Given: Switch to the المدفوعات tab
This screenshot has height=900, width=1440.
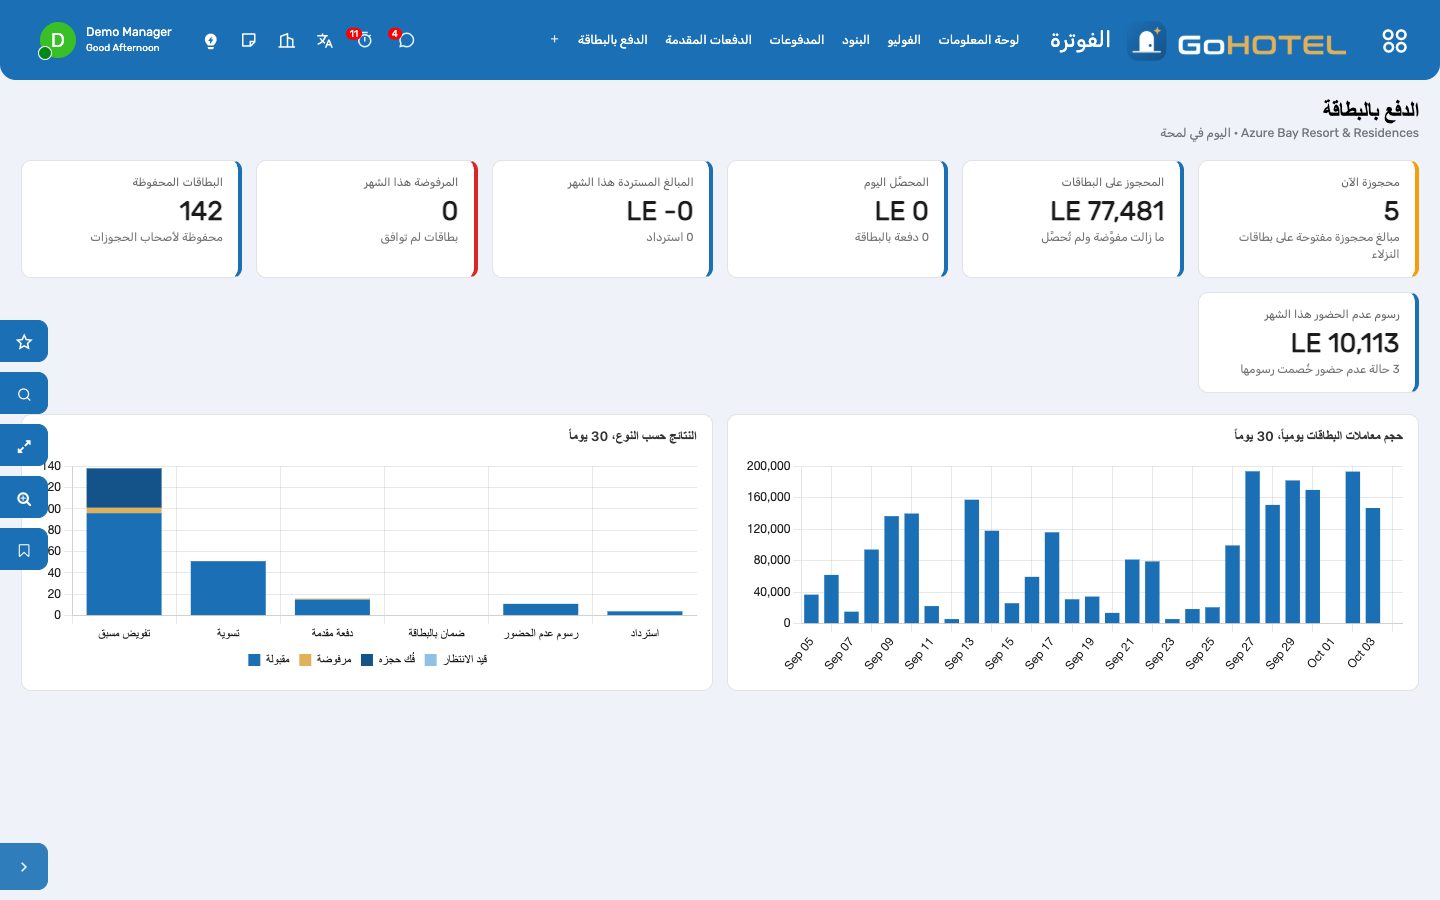Looking at the screenshot, I should pyautogui.click(x=796, y=40).
